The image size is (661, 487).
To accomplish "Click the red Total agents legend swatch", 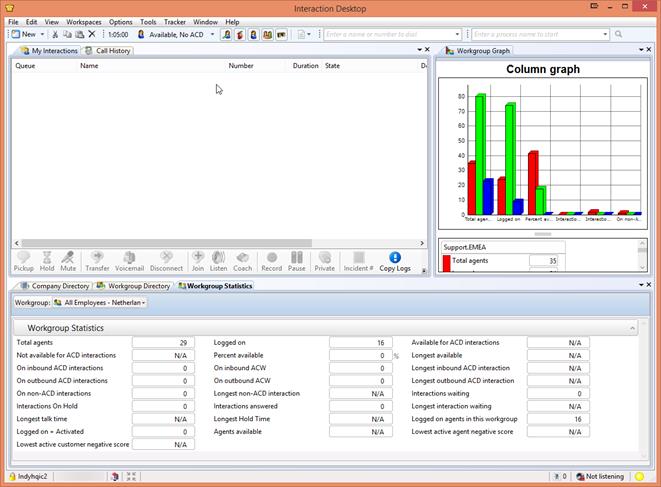I will (446, 262).
